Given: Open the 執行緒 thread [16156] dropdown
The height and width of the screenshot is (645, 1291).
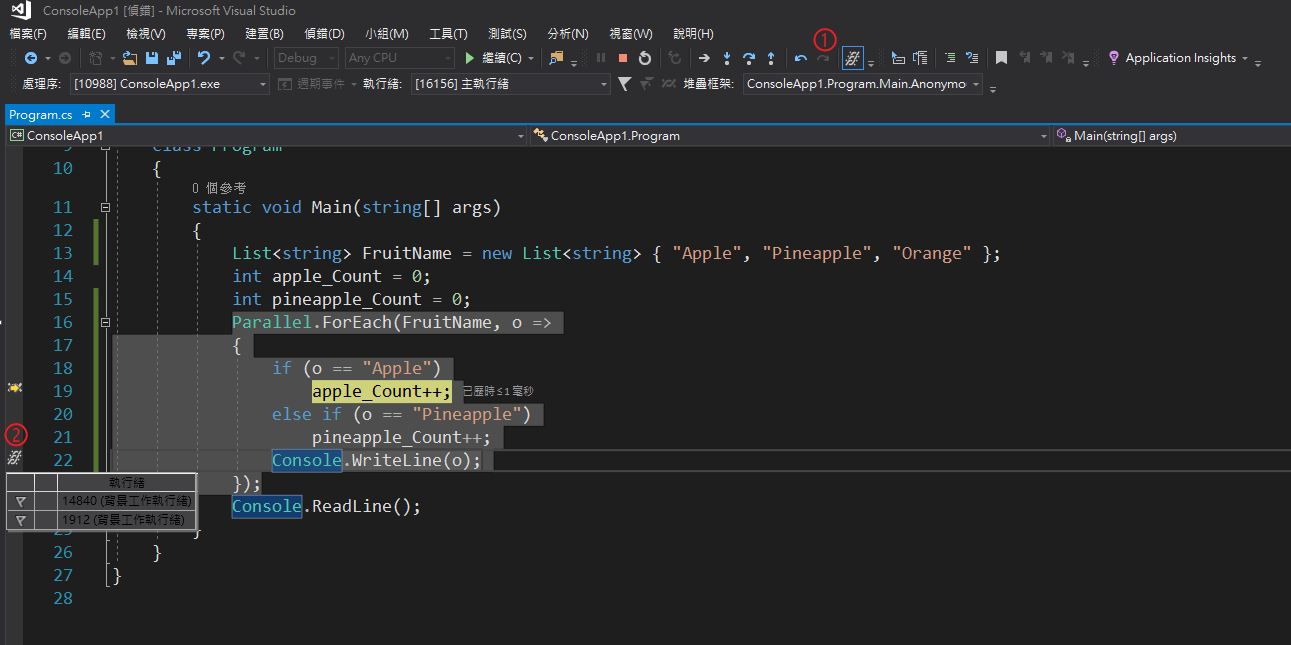Looking at the screenshot, I should pyautogui.click(x=510, y=84).
